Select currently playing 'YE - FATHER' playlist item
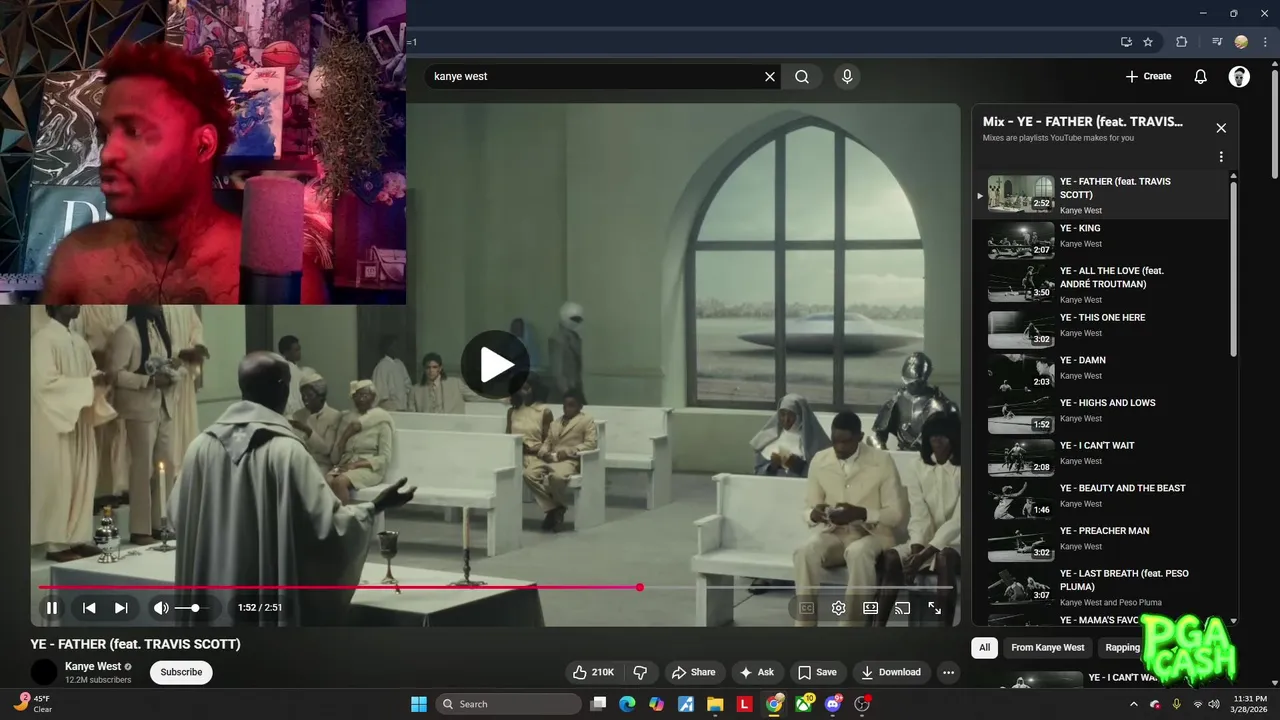This screenshot has height=720, width=1280. 1100,195
